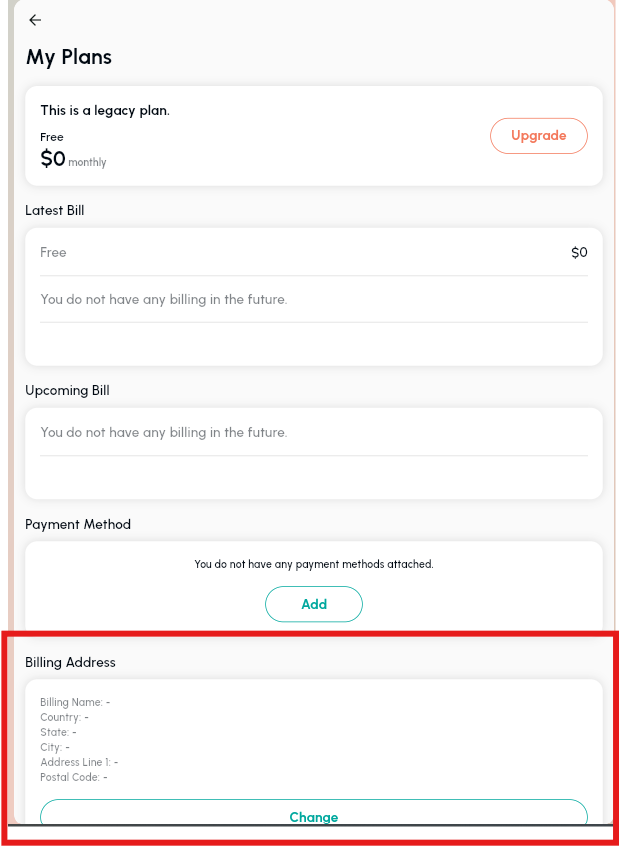The height and width of the screenshot is (847, 619).
Task: Click the Upcoming Bill section heading
Action: 67,390
